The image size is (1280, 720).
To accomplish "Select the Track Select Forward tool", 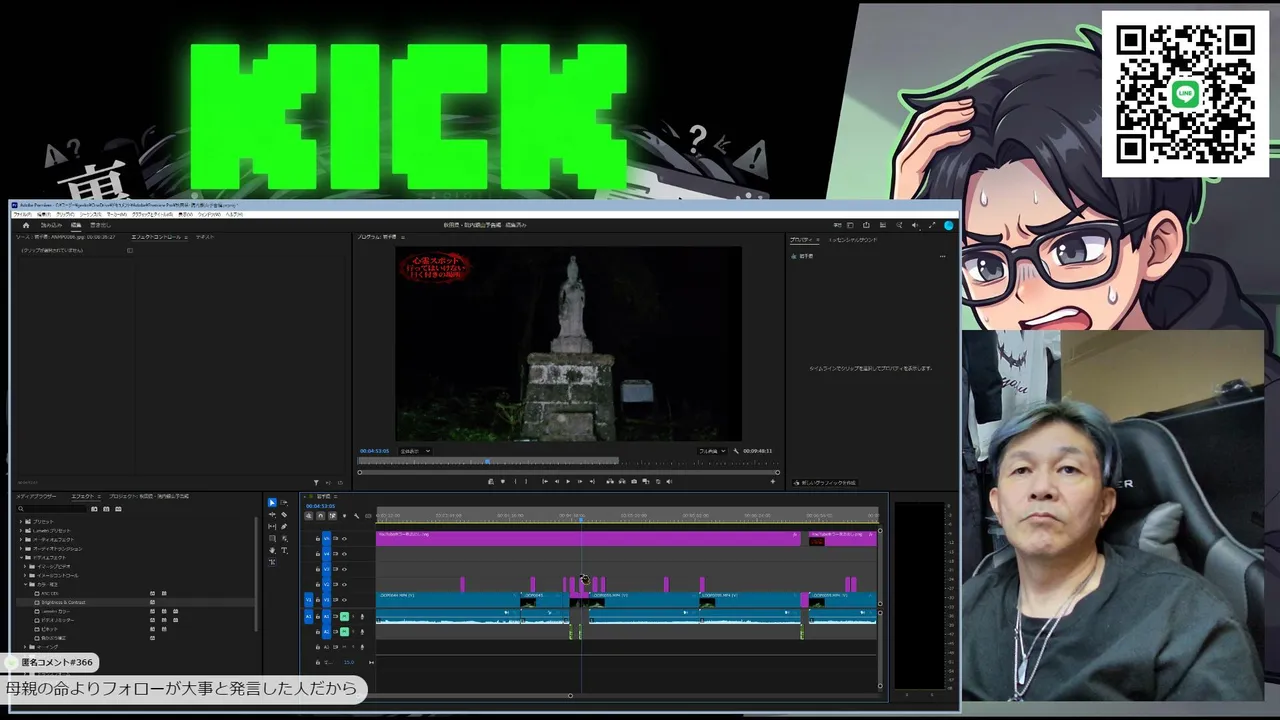I will (x=284, y=503).
